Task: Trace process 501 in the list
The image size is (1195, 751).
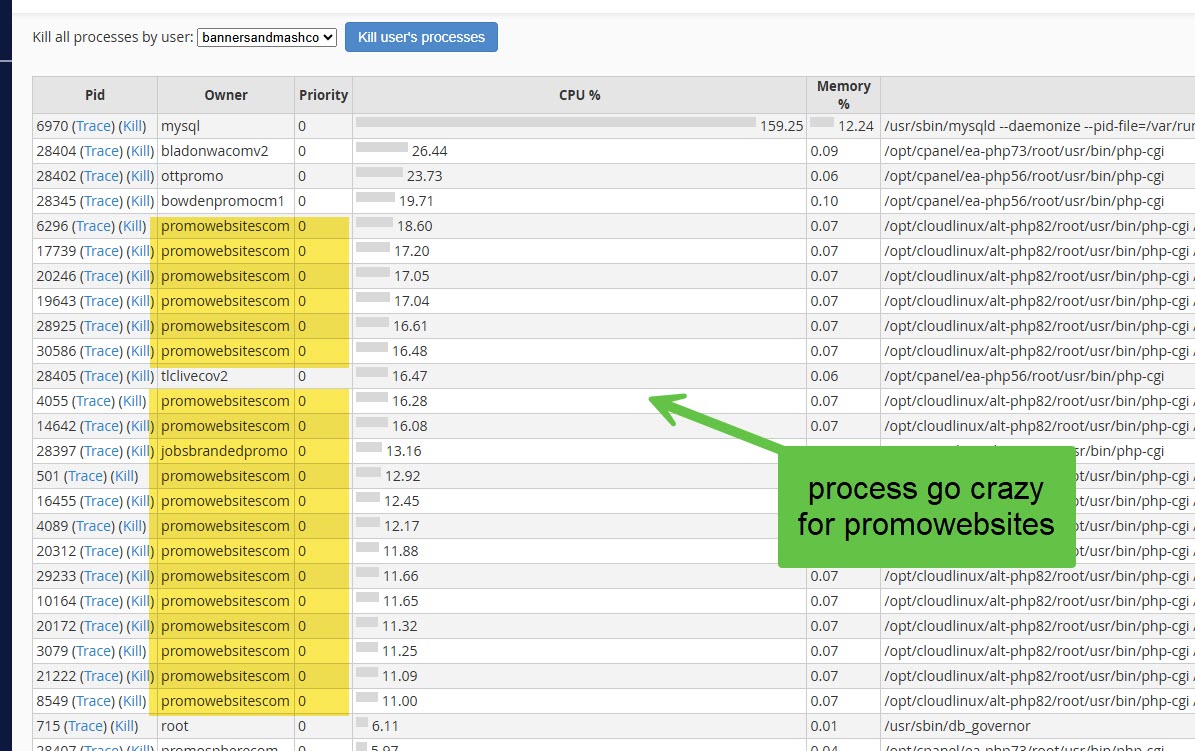Action: point(85,476)
